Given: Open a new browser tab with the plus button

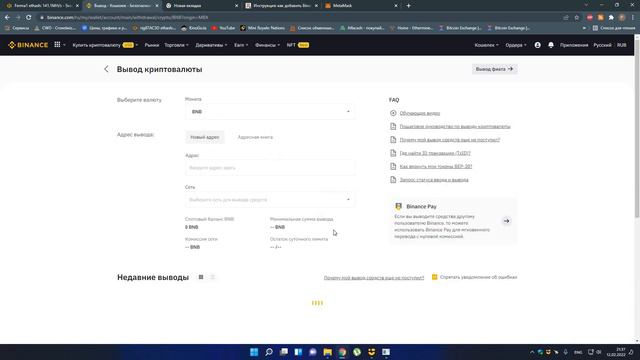Looking at the screenshot, I should point(409,6).
